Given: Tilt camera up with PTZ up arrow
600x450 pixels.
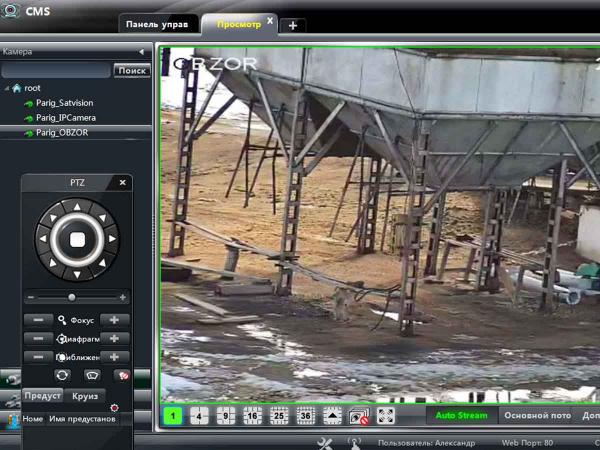Looking at the screenshot, I should tap(76, 207).
